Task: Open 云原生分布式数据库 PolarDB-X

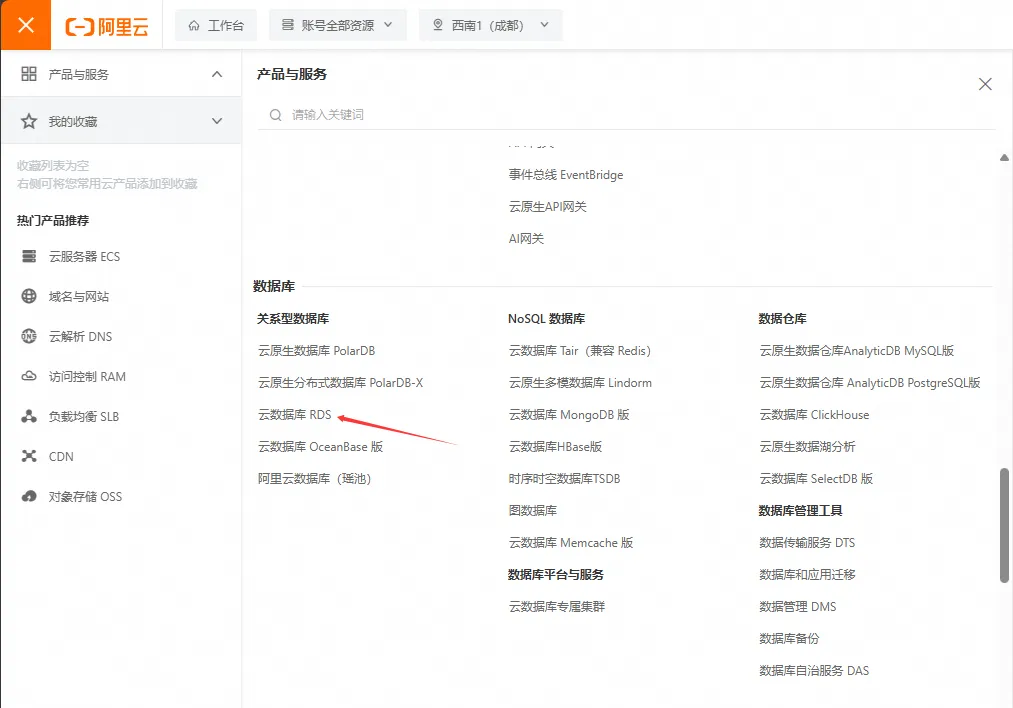Action: (x=340, y=382)
